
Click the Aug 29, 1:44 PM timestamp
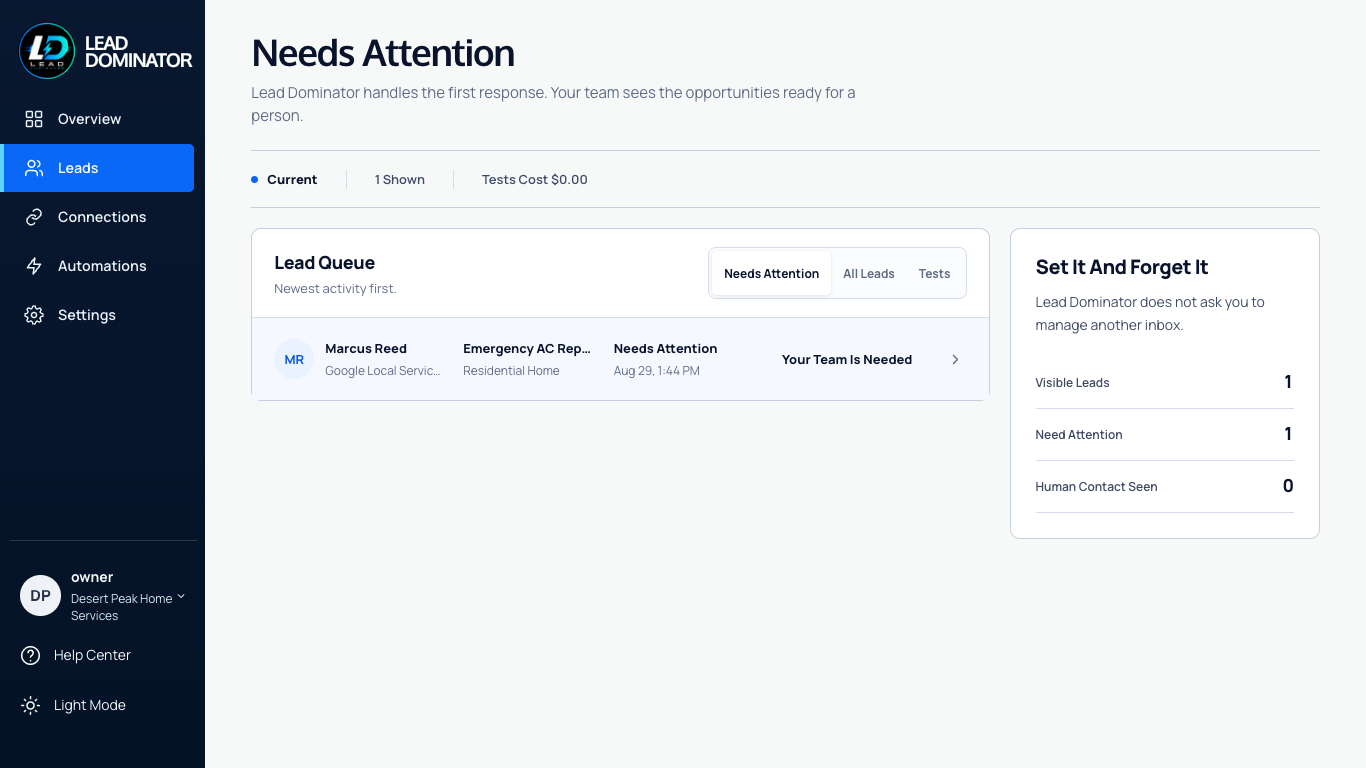pyautogui.click(x=657, y=371)
